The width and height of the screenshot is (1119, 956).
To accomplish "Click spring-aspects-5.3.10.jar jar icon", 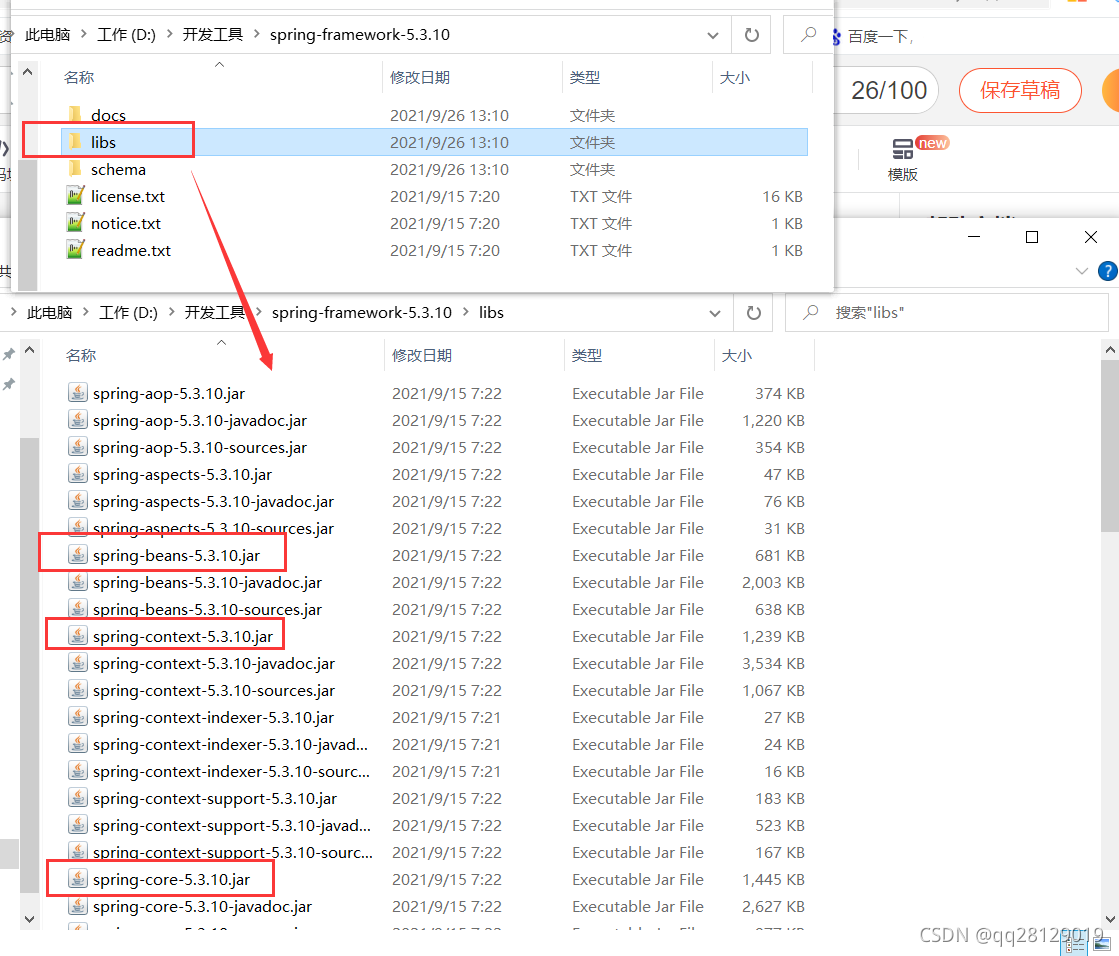I will point(78,474).
